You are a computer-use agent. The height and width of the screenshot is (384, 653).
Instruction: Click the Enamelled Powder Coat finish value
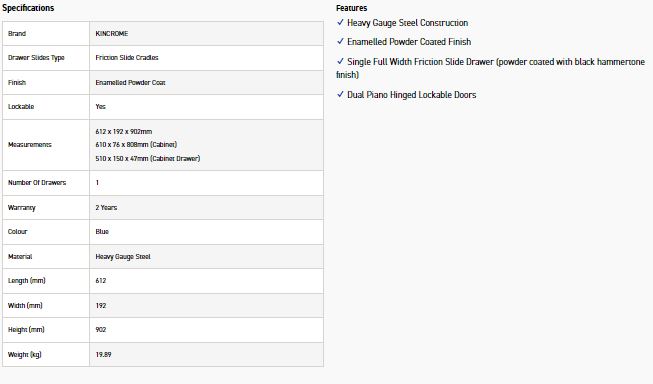point(130,82)
